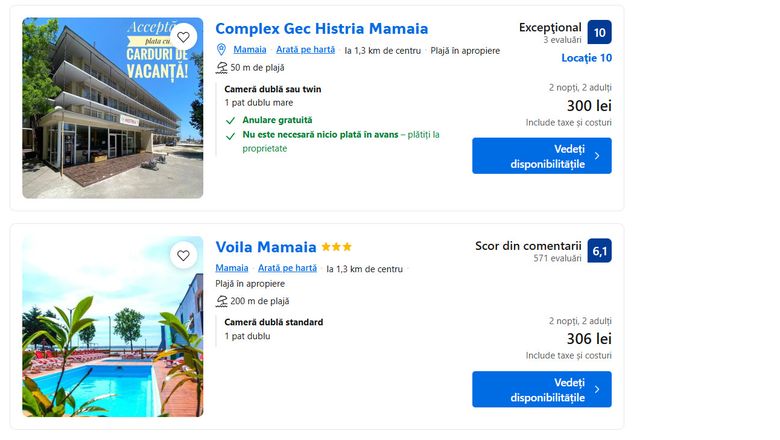Click the score badge showing 10
This screenshot has height=440, width=780.
pos(599,32)
